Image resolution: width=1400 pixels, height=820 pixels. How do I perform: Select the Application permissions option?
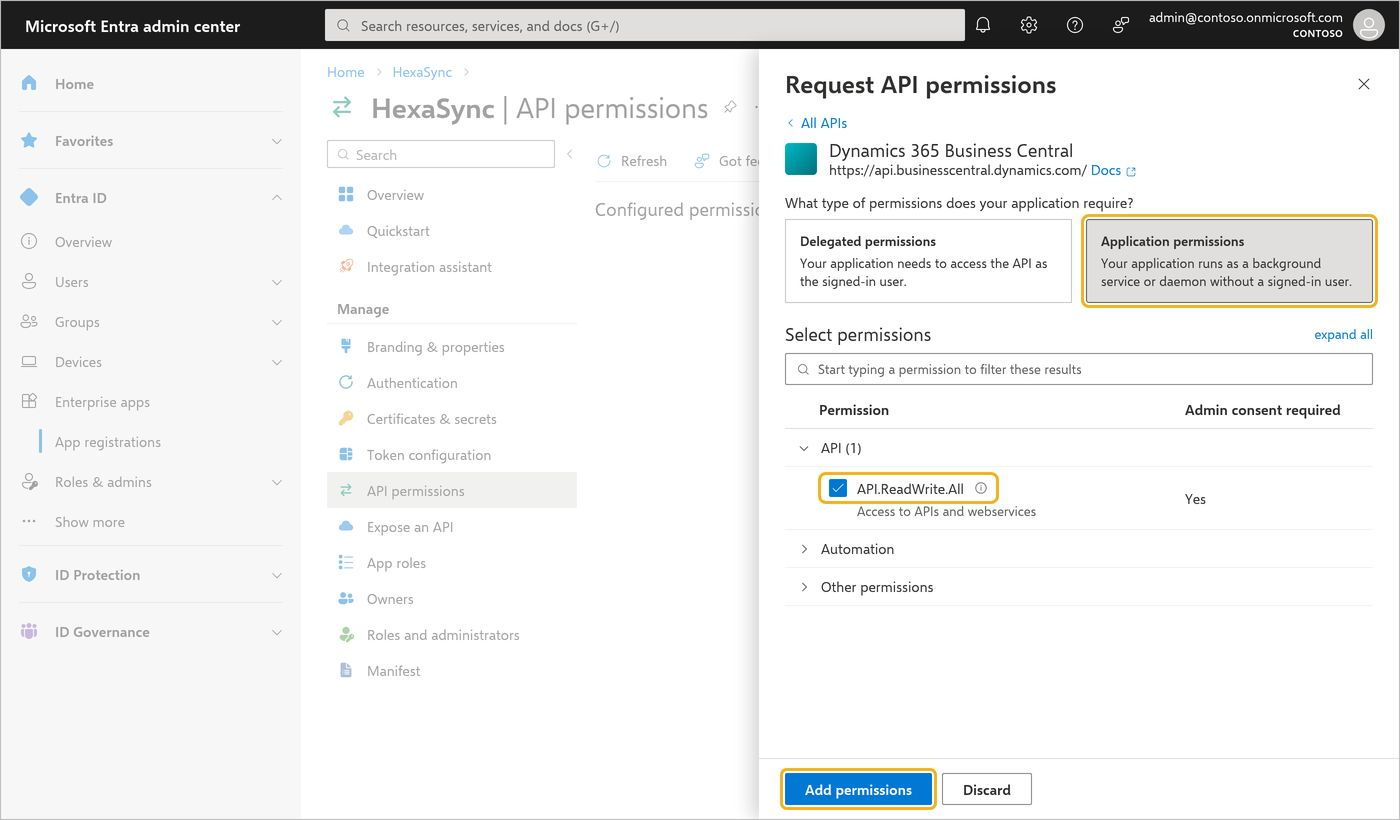click(1229, 261)
